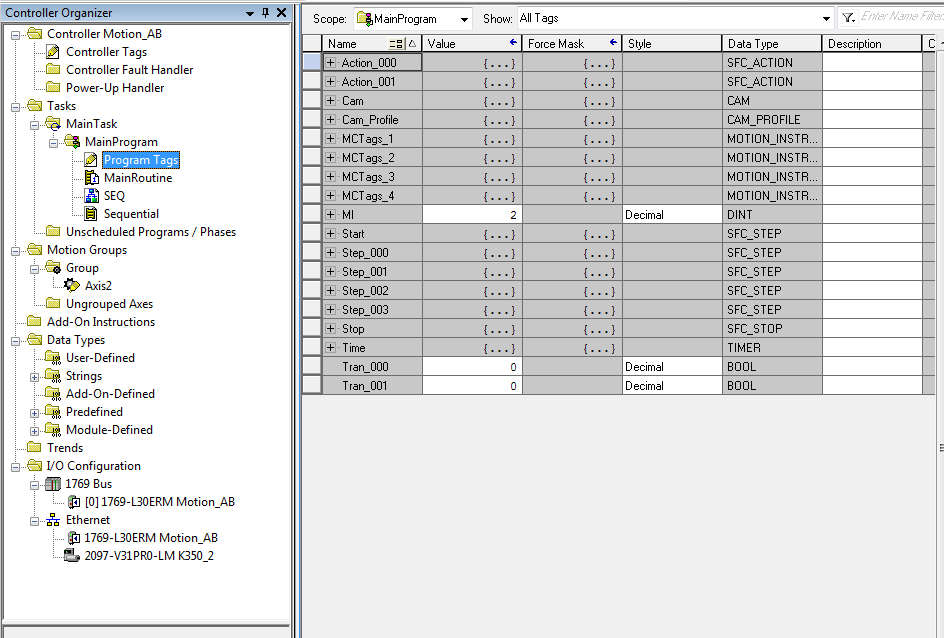Image resolution: width=944 pixels, height=638 pixels.
Task: Open the Scope MainProgram dropdown
Action: point(464,19)
